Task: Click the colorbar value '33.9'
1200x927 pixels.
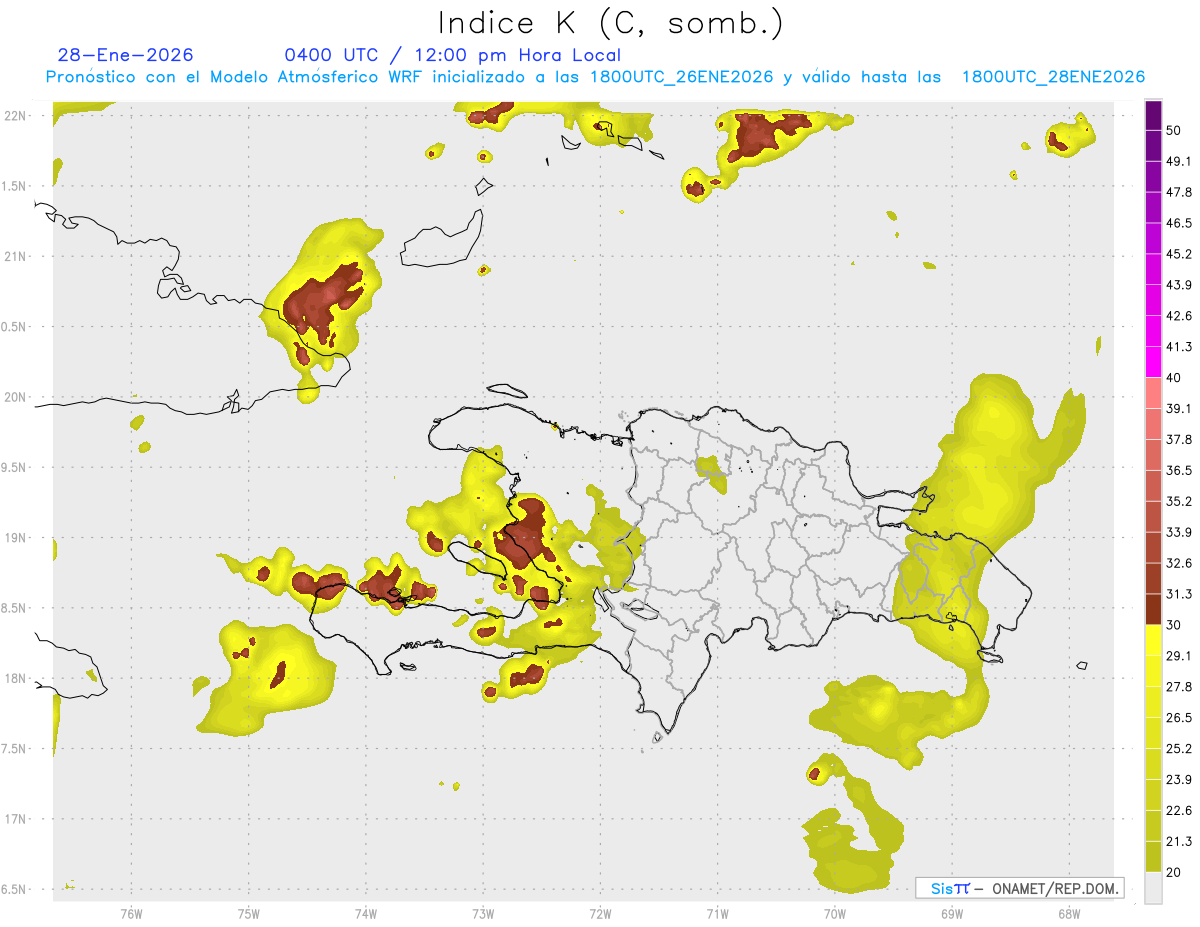Action: click(1179, 532)
